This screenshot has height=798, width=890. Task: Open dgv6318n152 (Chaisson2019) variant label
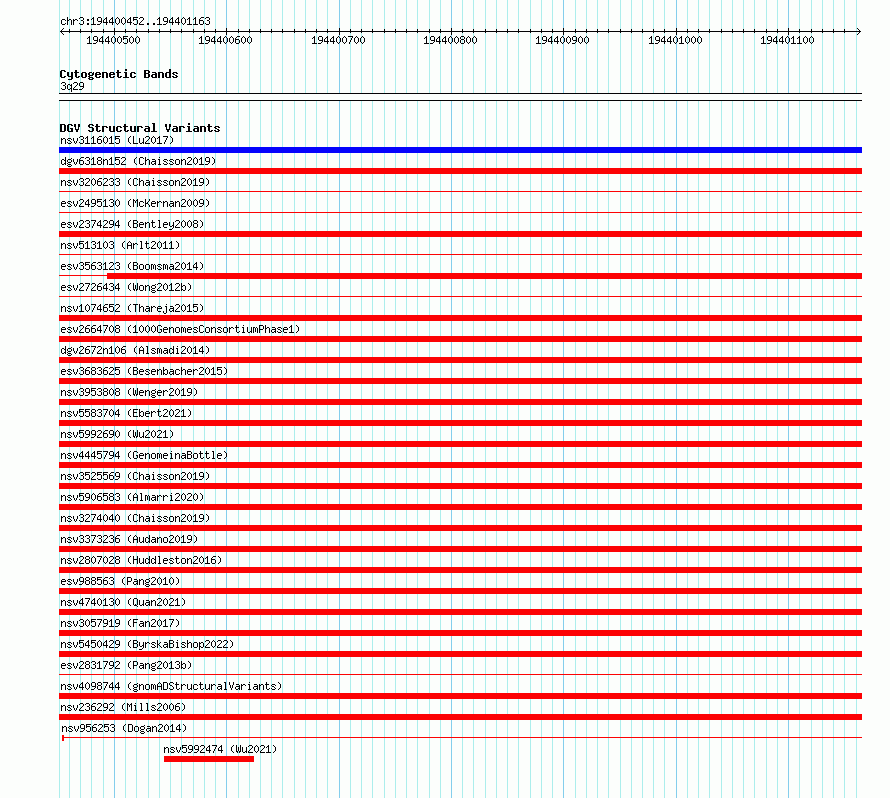click(138, 161)
